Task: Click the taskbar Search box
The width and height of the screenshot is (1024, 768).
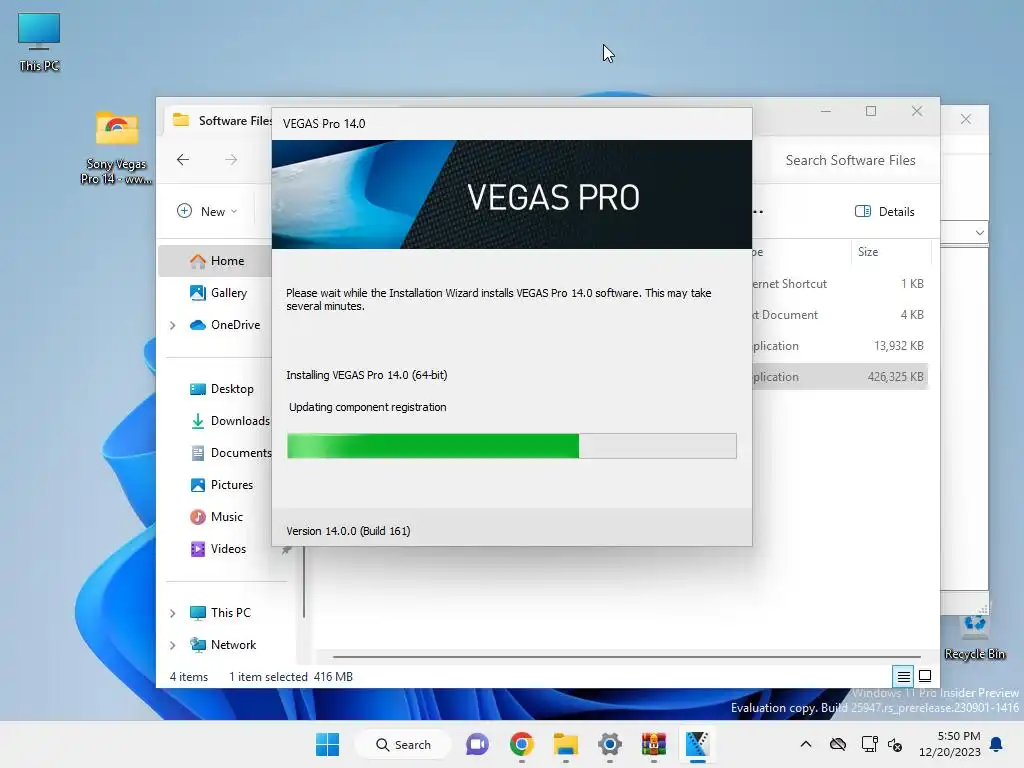Action: 404,744
